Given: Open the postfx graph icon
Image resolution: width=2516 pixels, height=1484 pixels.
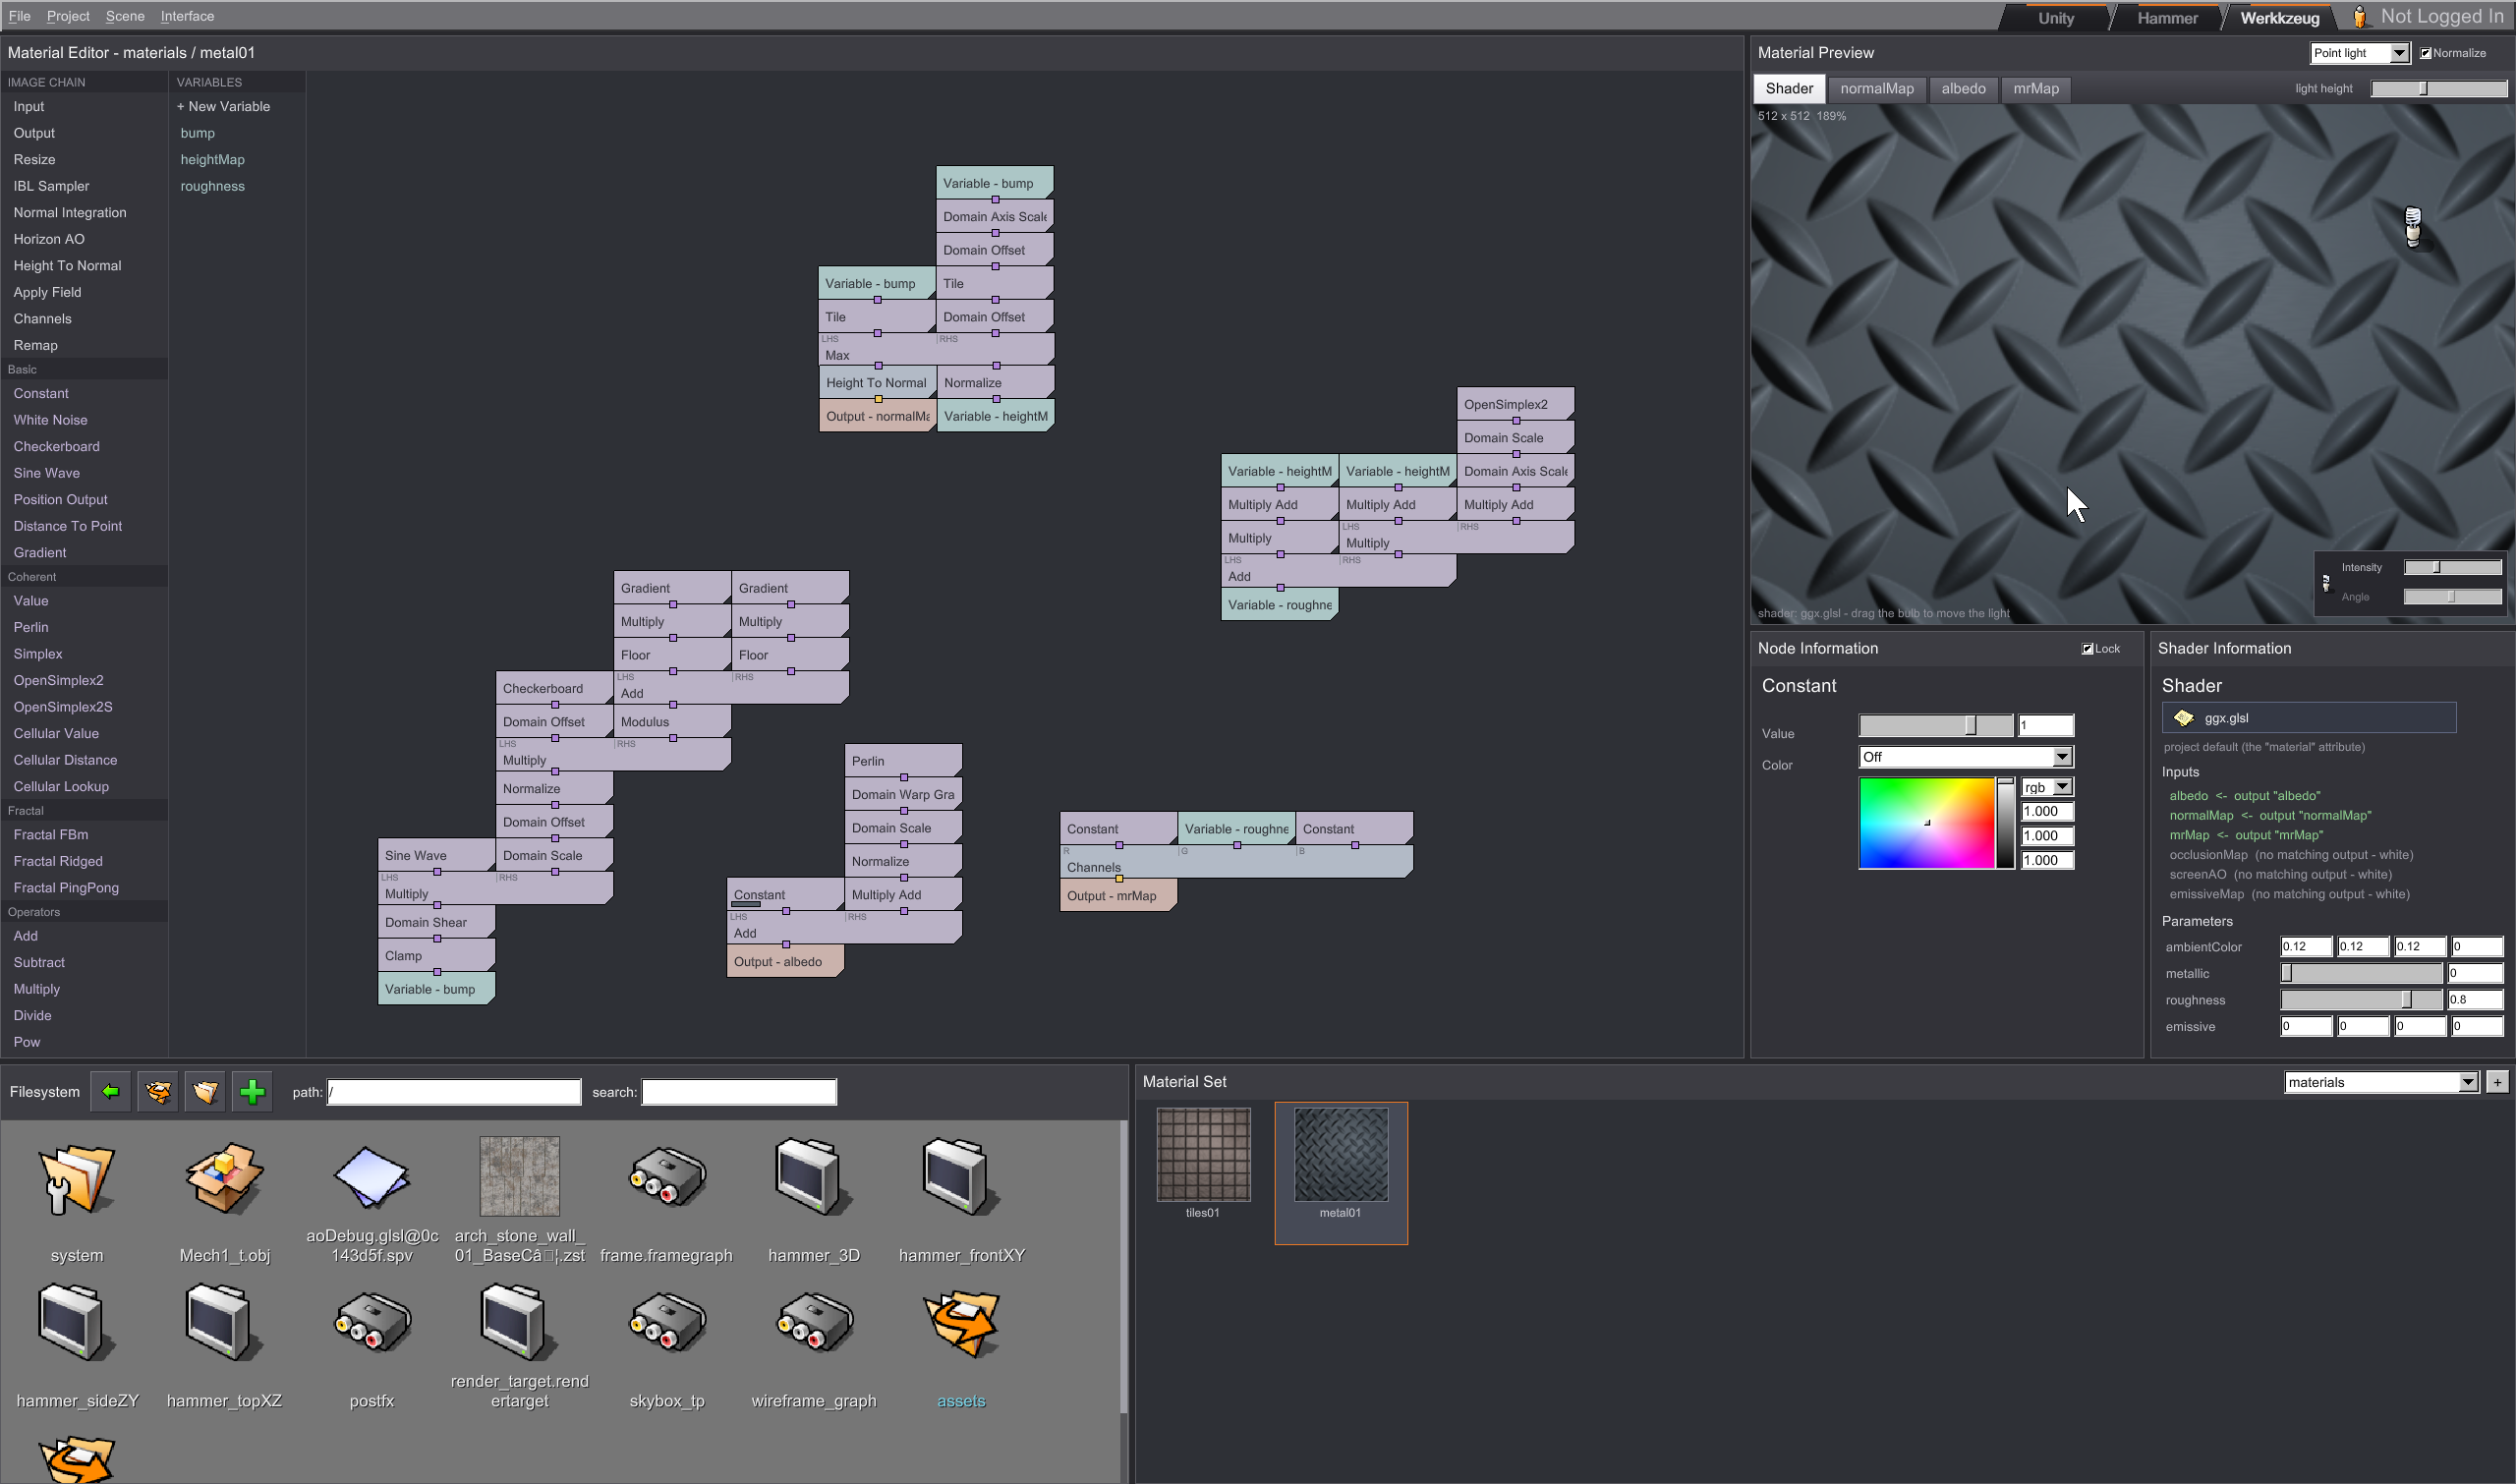Looking at the screenshot, I should pos(372,1325).
